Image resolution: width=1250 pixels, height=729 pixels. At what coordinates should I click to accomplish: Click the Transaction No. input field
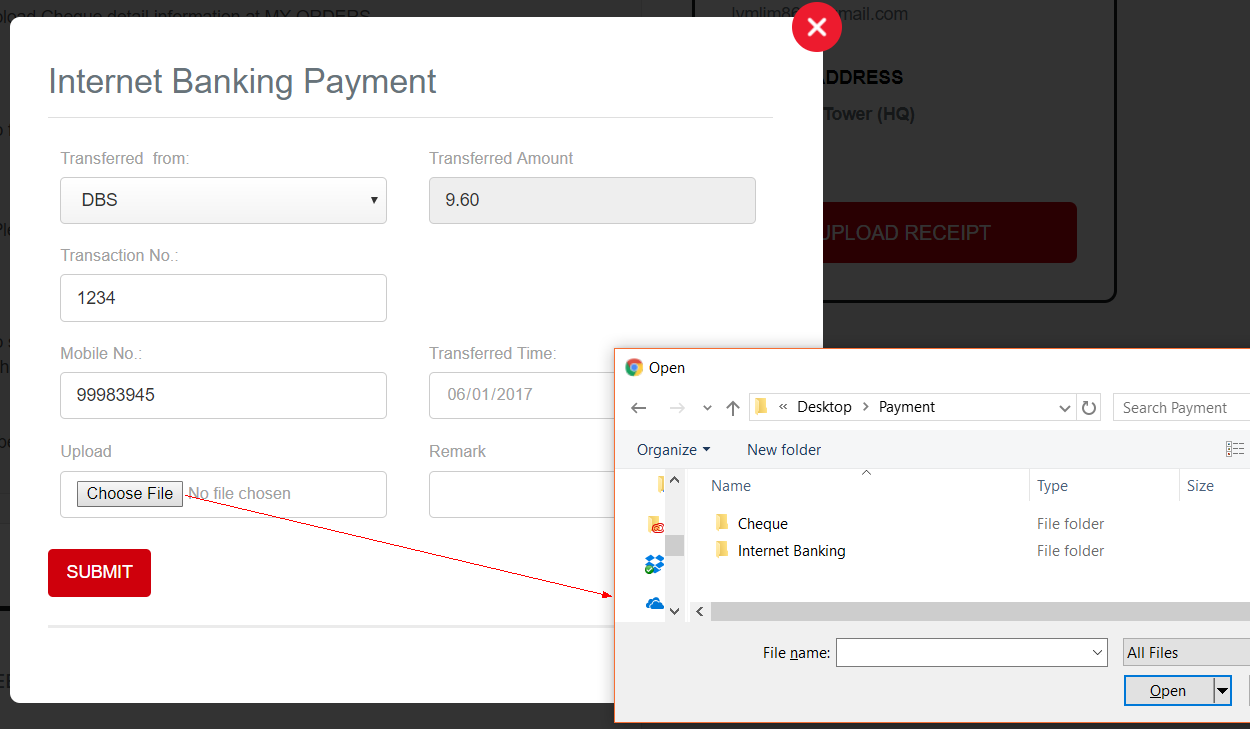click(223, 298)
